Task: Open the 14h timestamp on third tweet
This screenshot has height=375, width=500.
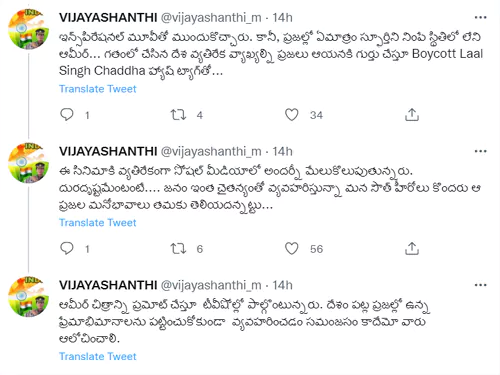Action: pyautogui.click(x=282, y=285)
